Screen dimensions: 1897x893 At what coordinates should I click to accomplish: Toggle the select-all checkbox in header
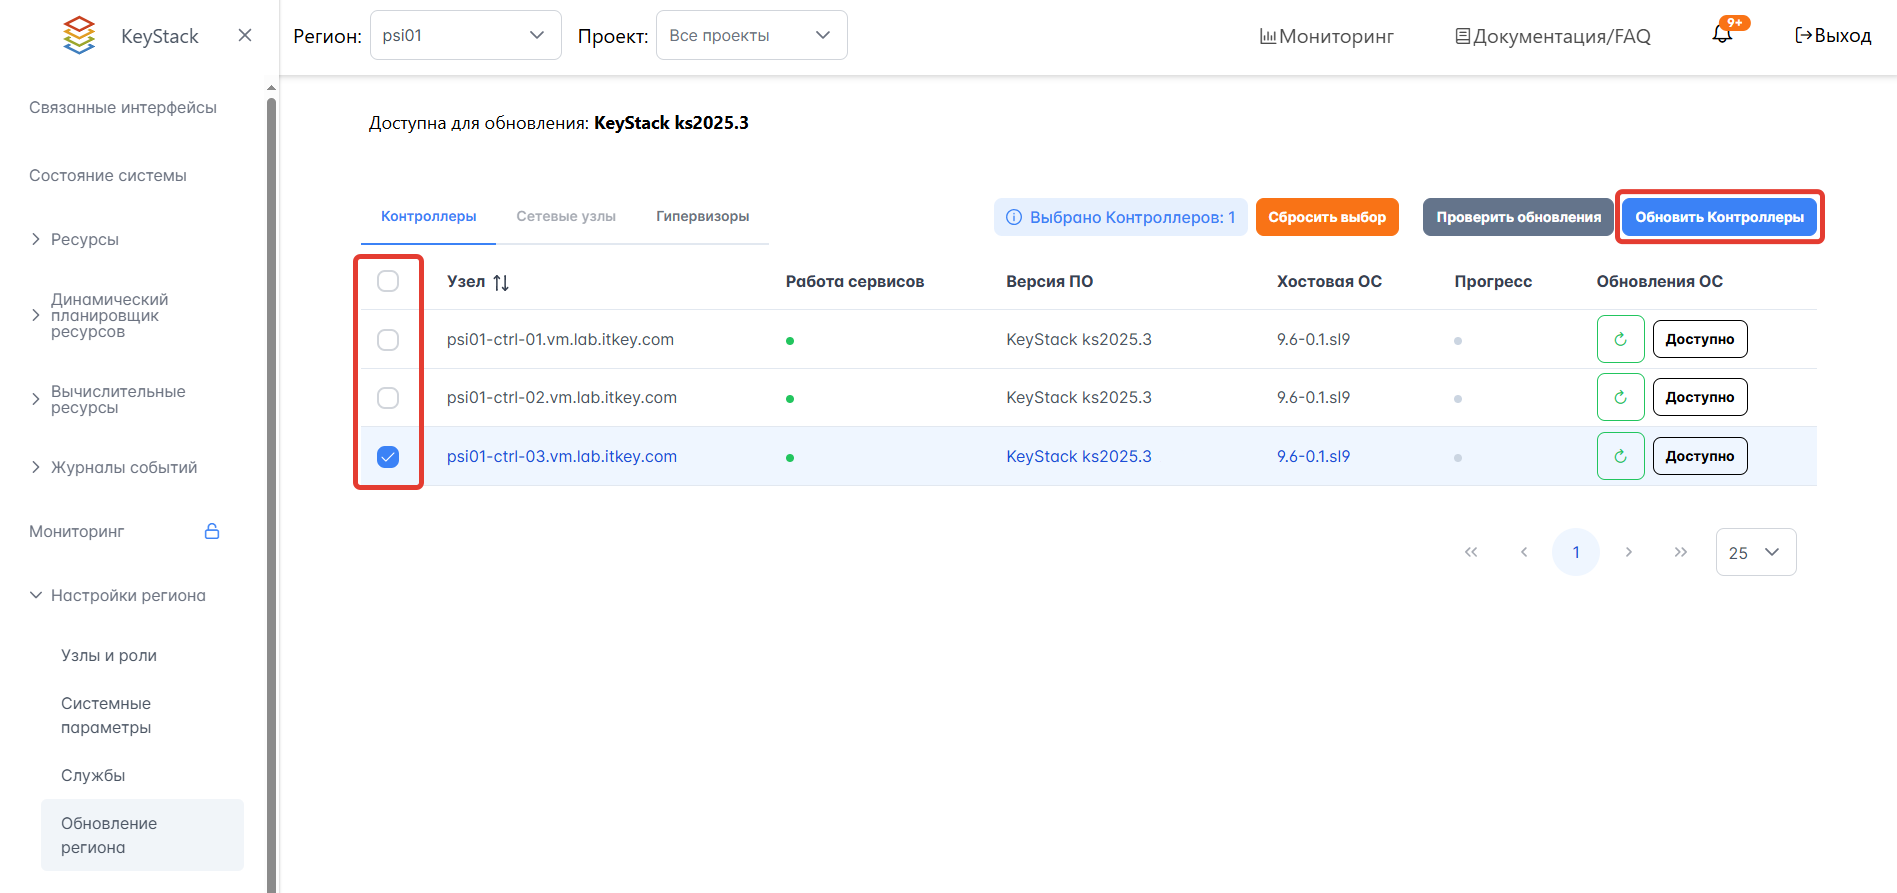click(388, 281)
